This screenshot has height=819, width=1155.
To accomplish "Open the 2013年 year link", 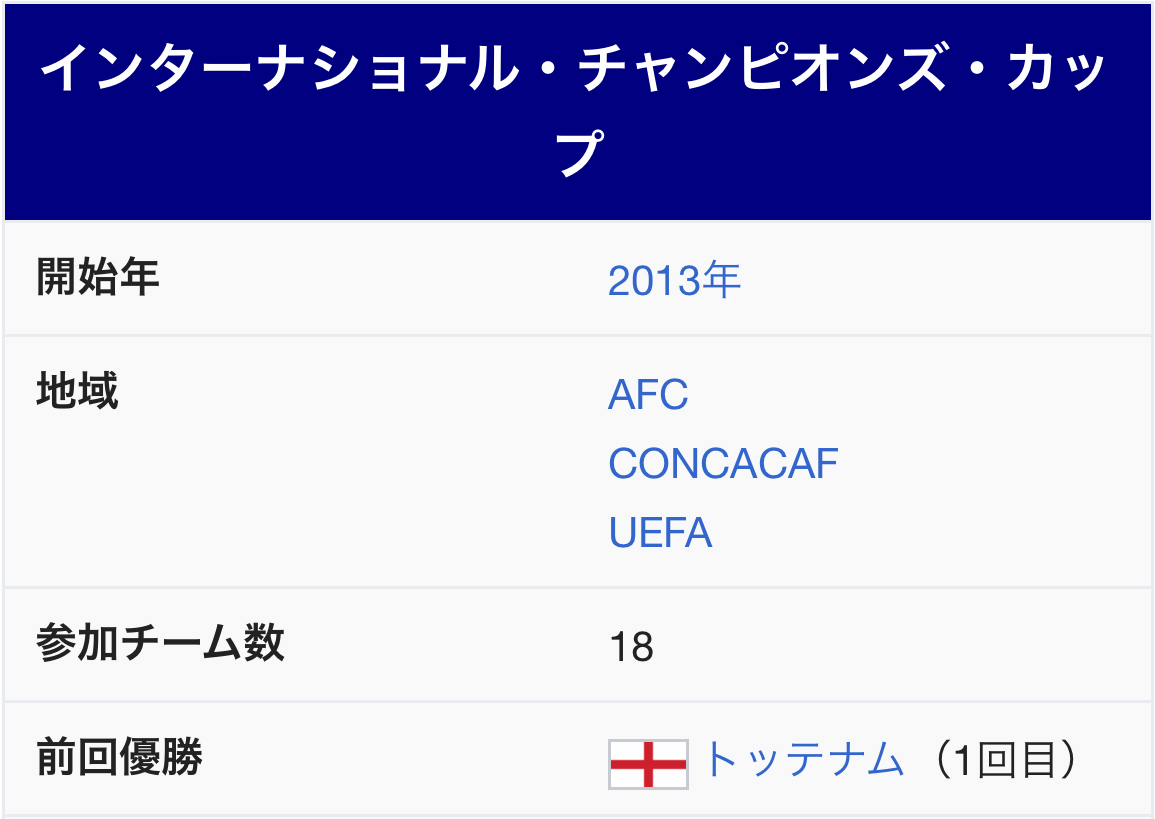I will pos(674,281).
